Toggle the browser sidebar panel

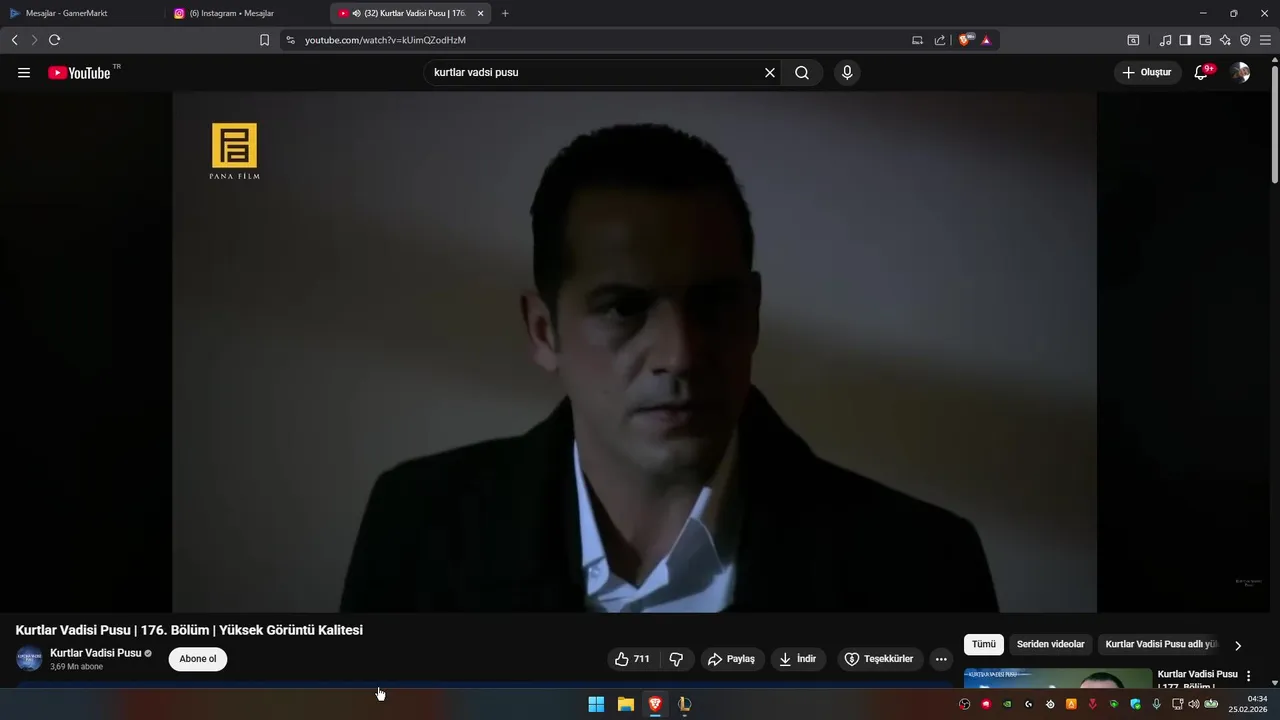click(1185, 40)
